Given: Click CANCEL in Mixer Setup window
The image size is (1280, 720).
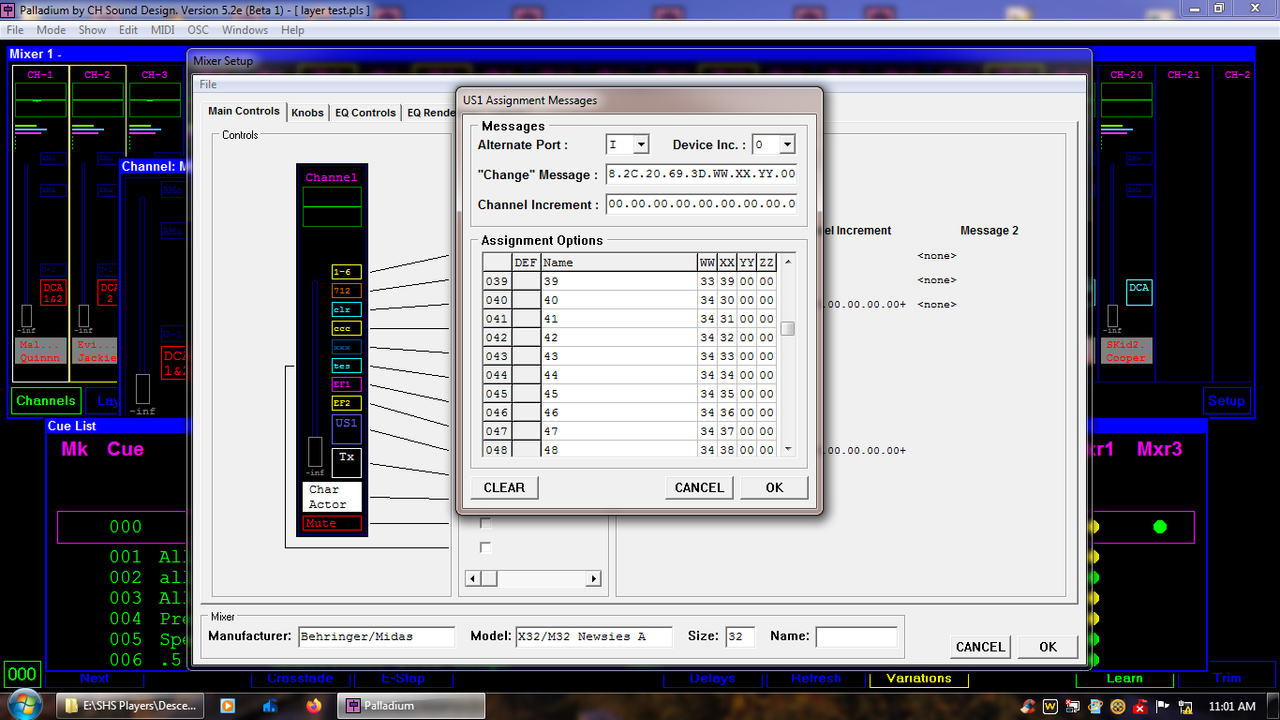Looking at the screenshot, I should click(980, 647).
